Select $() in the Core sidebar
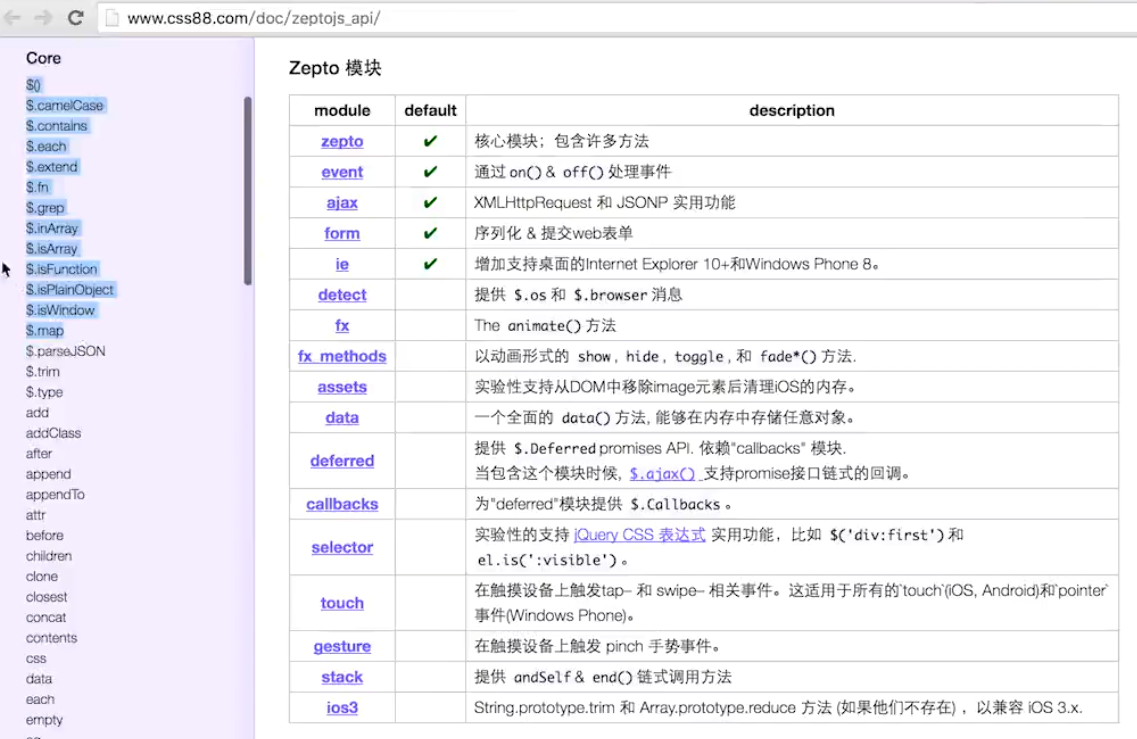1137x739 pixels. [33, 85]
